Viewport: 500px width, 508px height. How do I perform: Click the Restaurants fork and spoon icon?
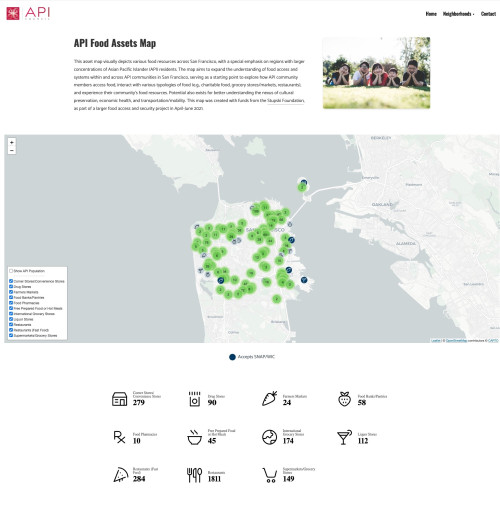pyautogui.click(x=194, y=475)
